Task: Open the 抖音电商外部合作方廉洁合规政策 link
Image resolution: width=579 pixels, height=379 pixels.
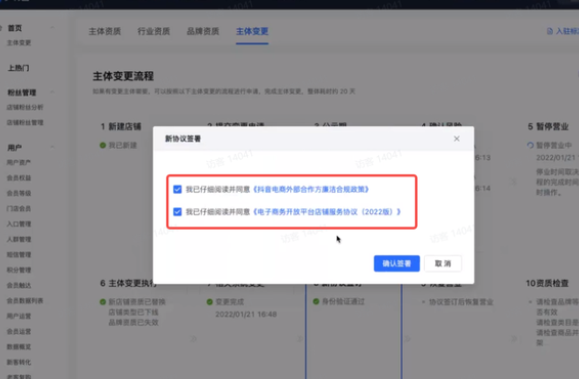Action: click(x=311, y=189)
